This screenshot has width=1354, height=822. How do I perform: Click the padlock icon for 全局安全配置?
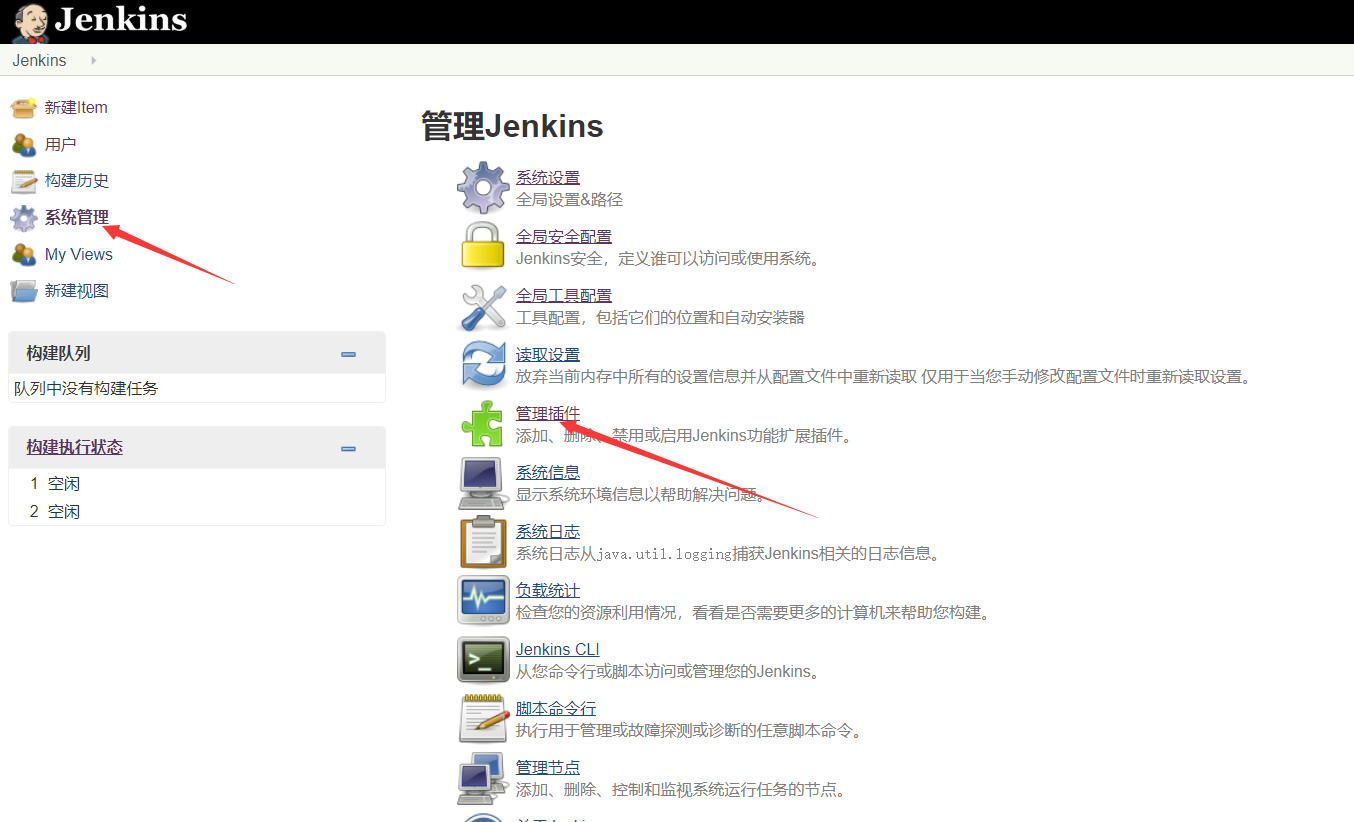[483, 246]
